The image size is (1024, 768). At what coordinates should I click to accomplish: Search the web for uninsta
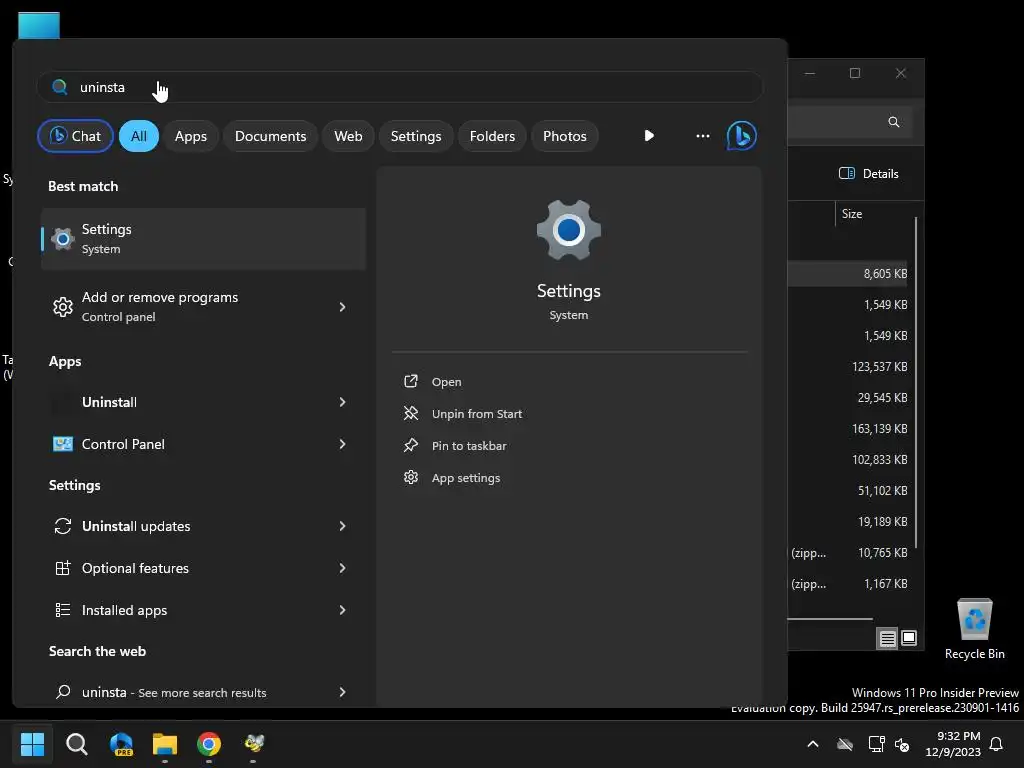click(203, 692)
